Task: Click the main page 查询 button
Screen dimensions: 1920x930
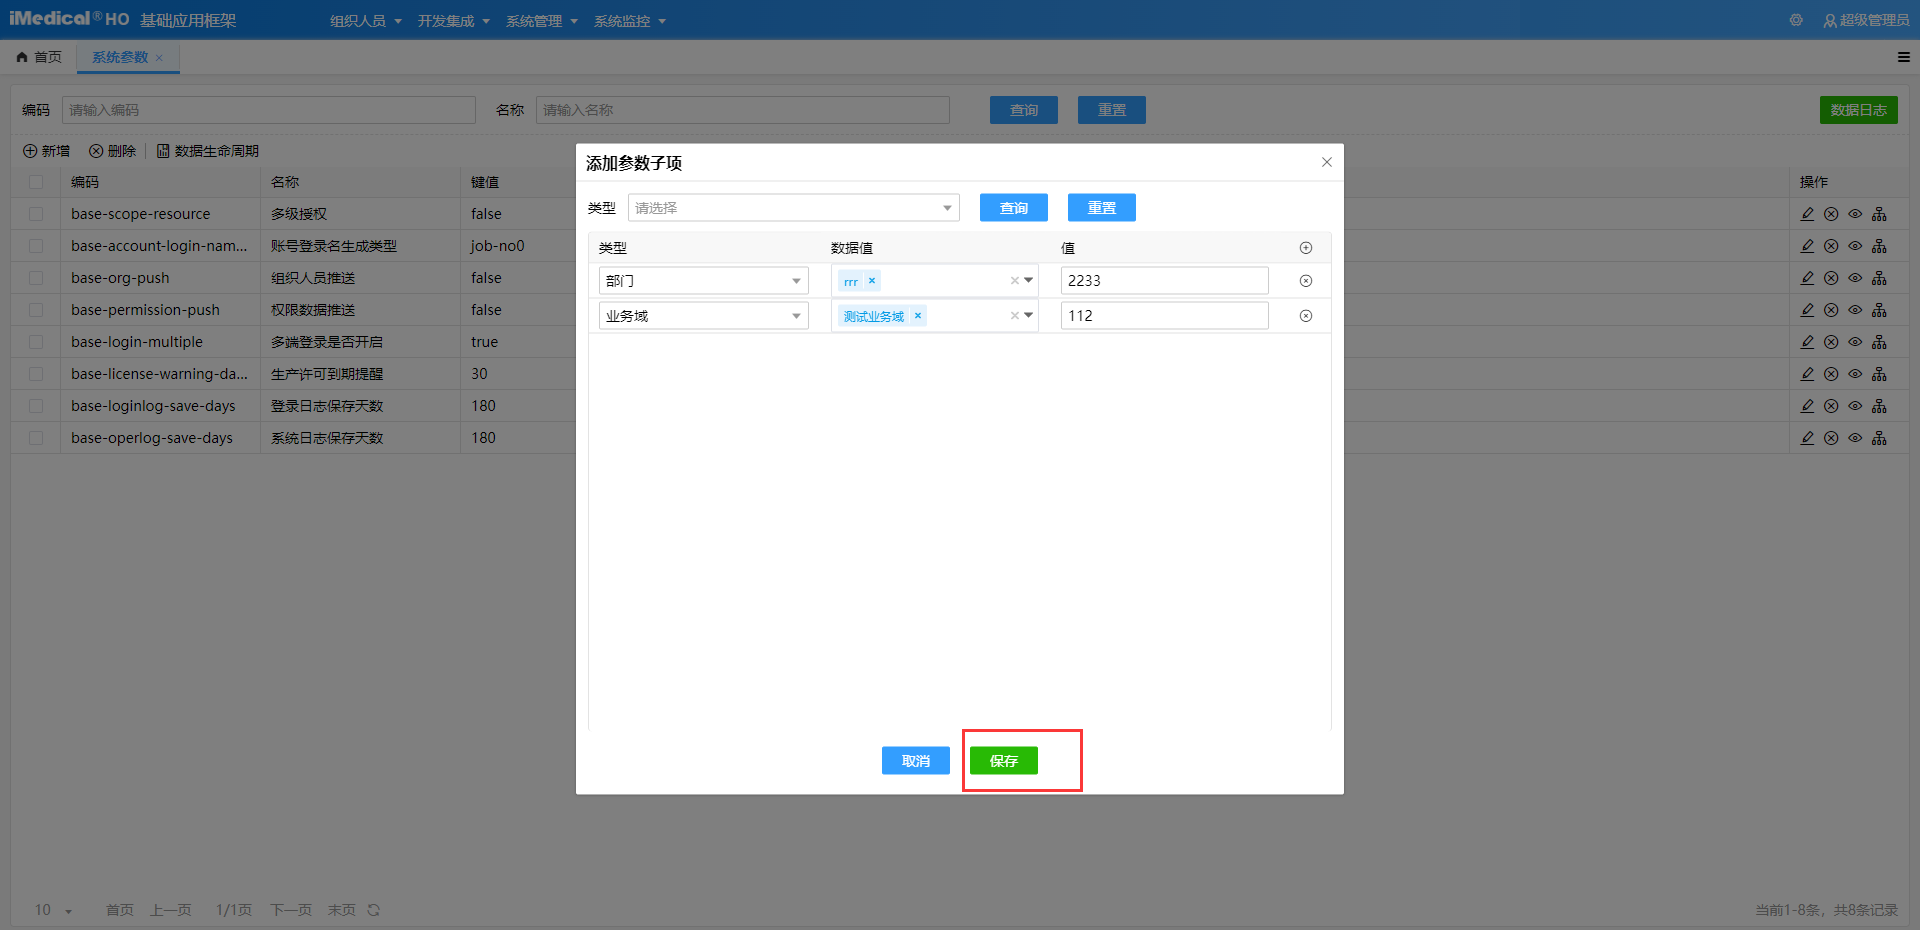Action: coord(1024,110)
